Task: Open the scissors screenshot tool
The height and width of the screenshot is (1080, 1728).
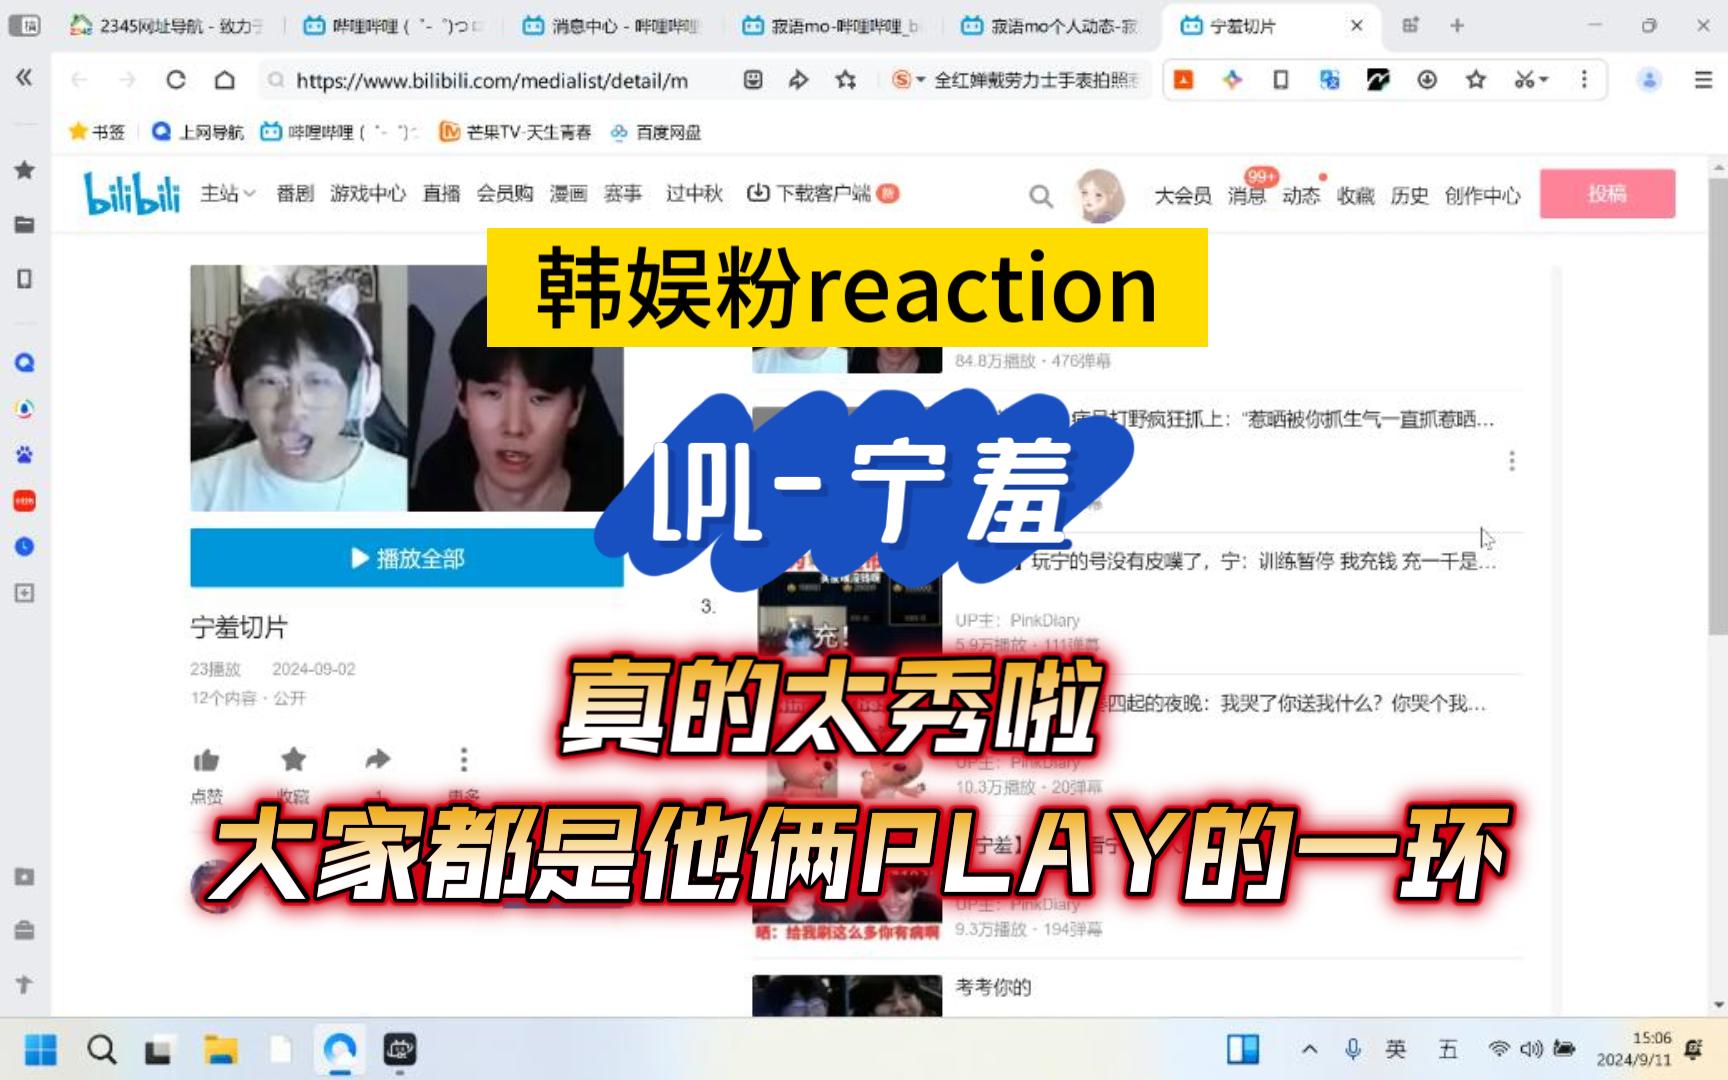Action: click(x=1524, y=80)
